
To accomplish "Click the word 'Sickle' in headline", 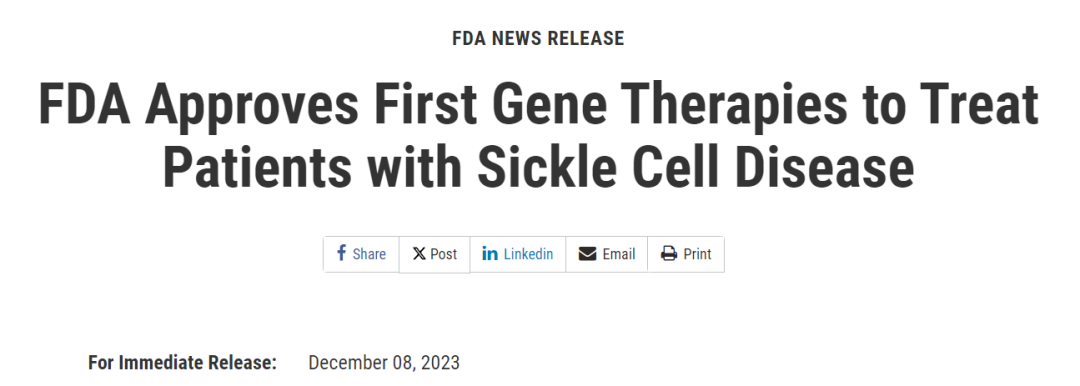I will [548, 167].
